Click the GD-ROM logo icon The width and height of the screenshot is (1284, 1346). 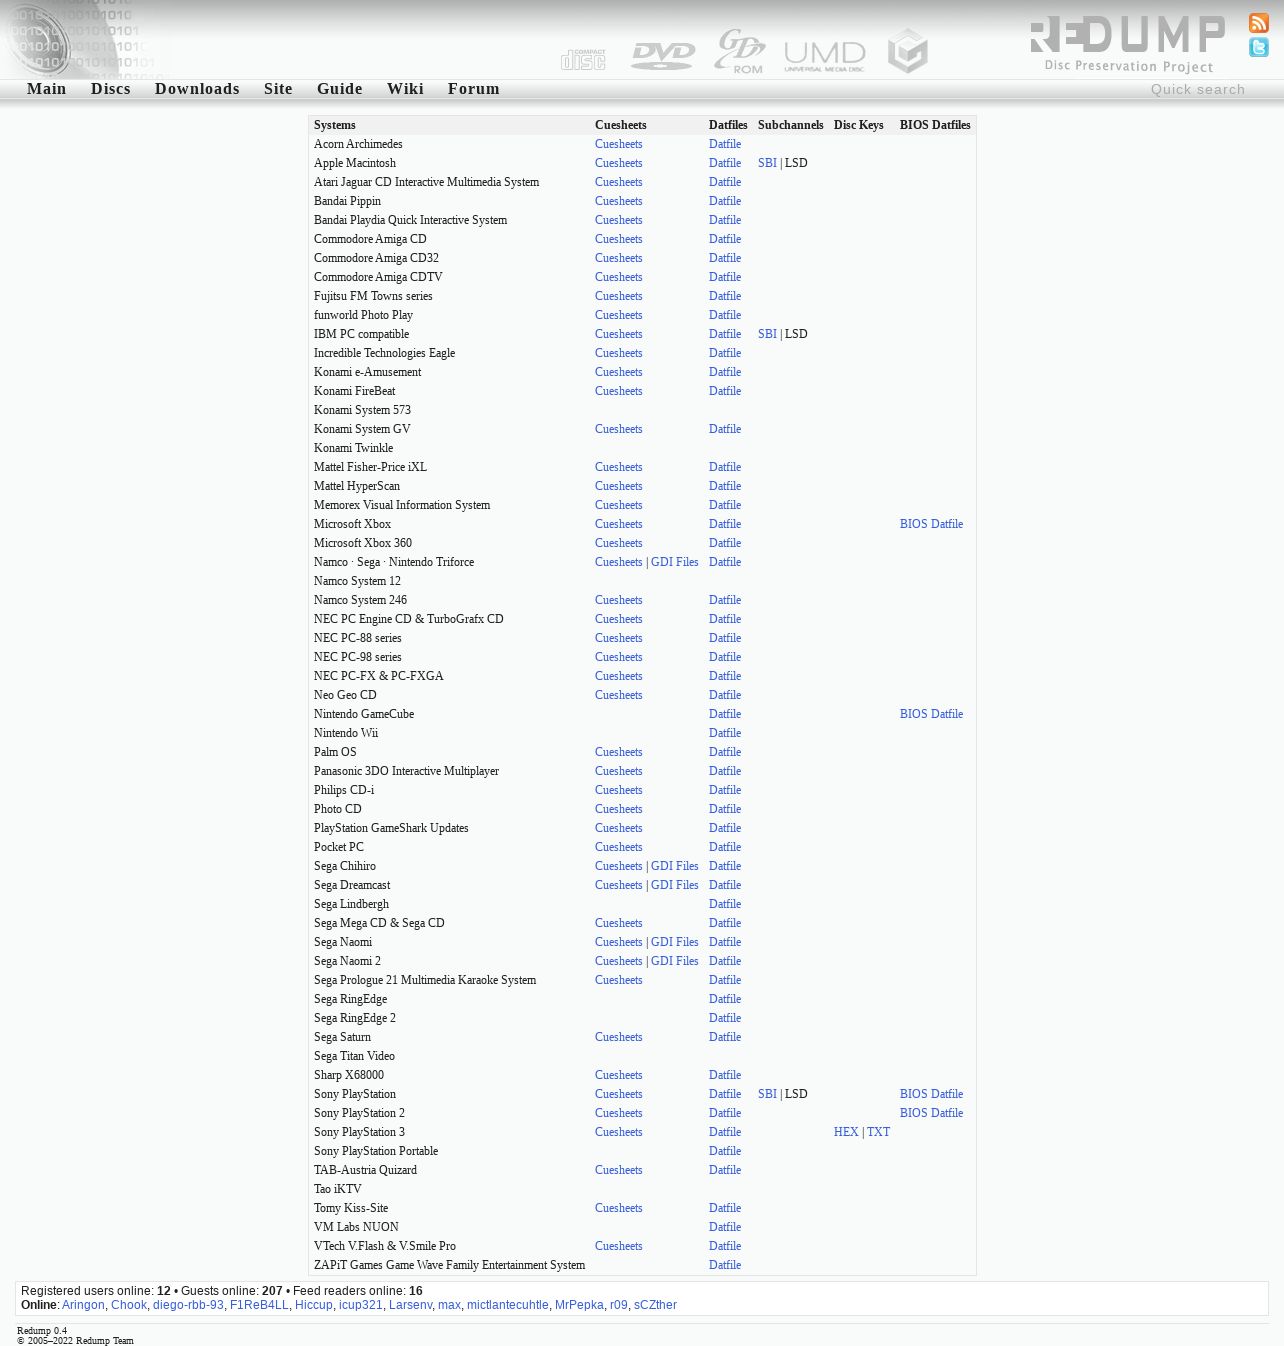(740, 51)
